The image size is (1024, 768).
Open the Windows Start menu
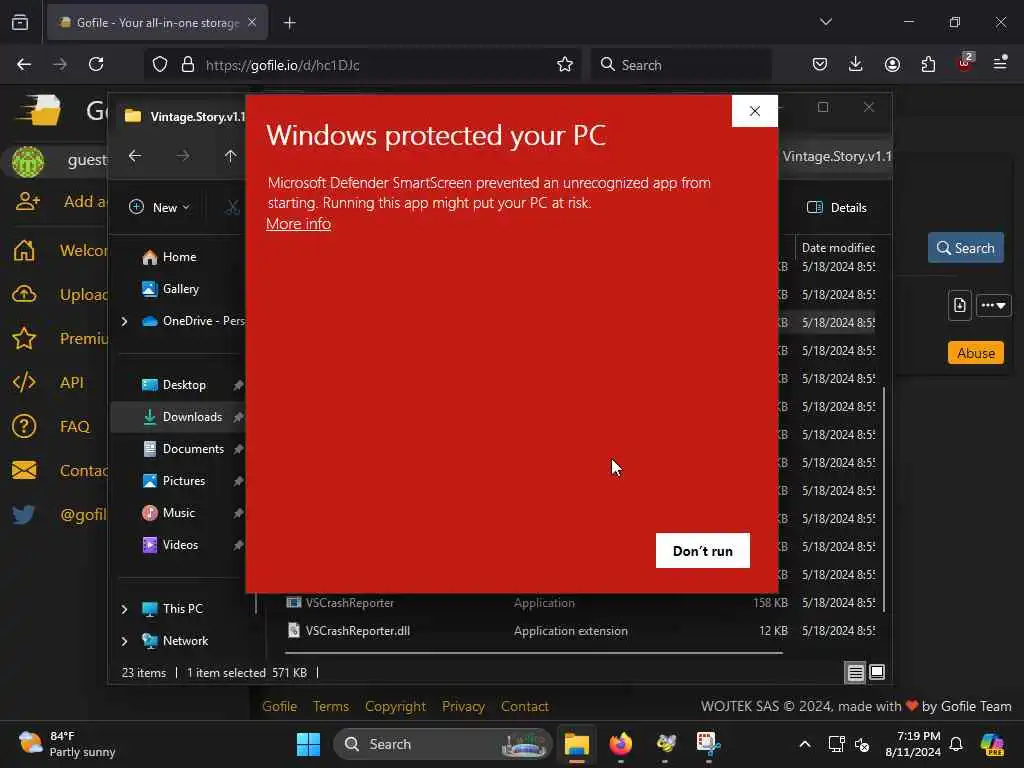tap(308, 744)
